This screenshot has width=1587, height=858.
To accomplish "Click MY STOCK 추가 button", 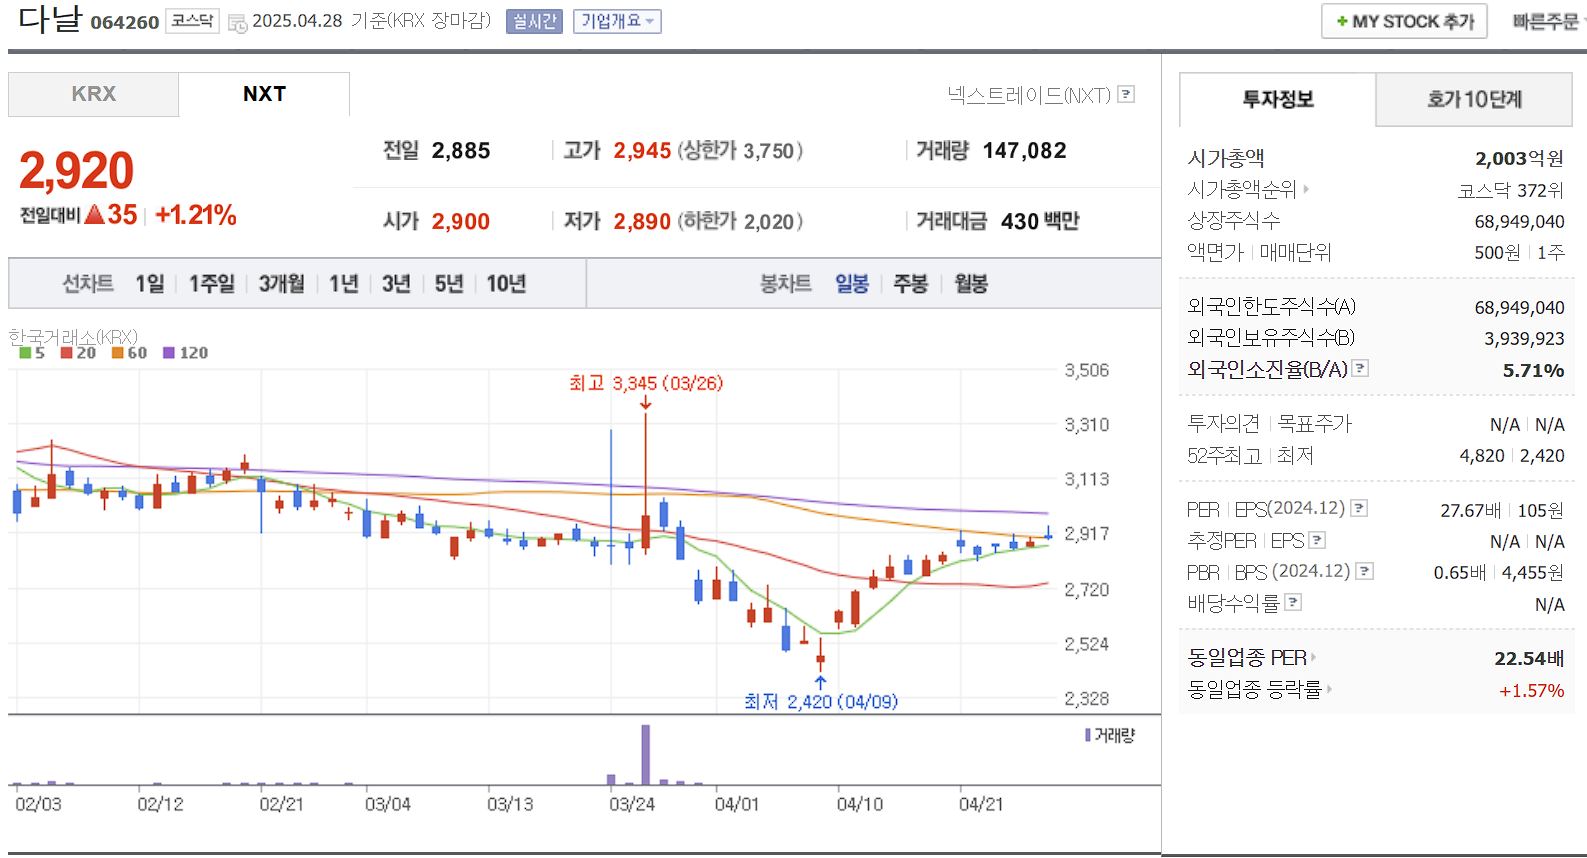I will [1404, 21].
